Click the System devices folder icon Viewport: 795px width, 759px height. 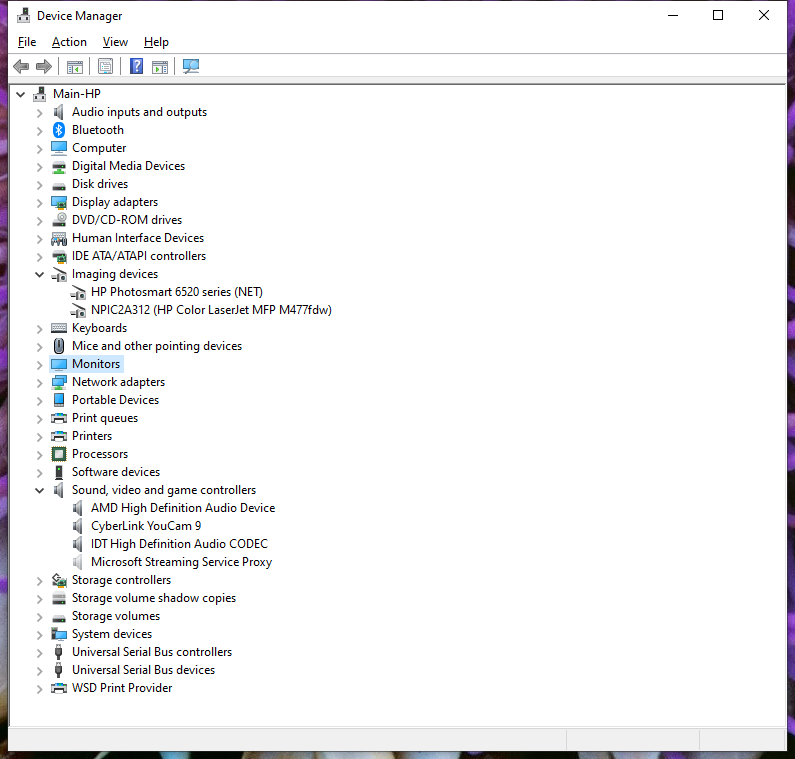click(59, 634)
